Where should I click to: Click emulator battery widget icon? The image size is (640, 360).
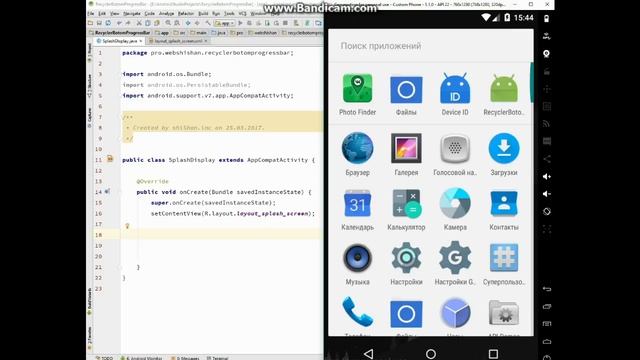(x=547, y=19)
